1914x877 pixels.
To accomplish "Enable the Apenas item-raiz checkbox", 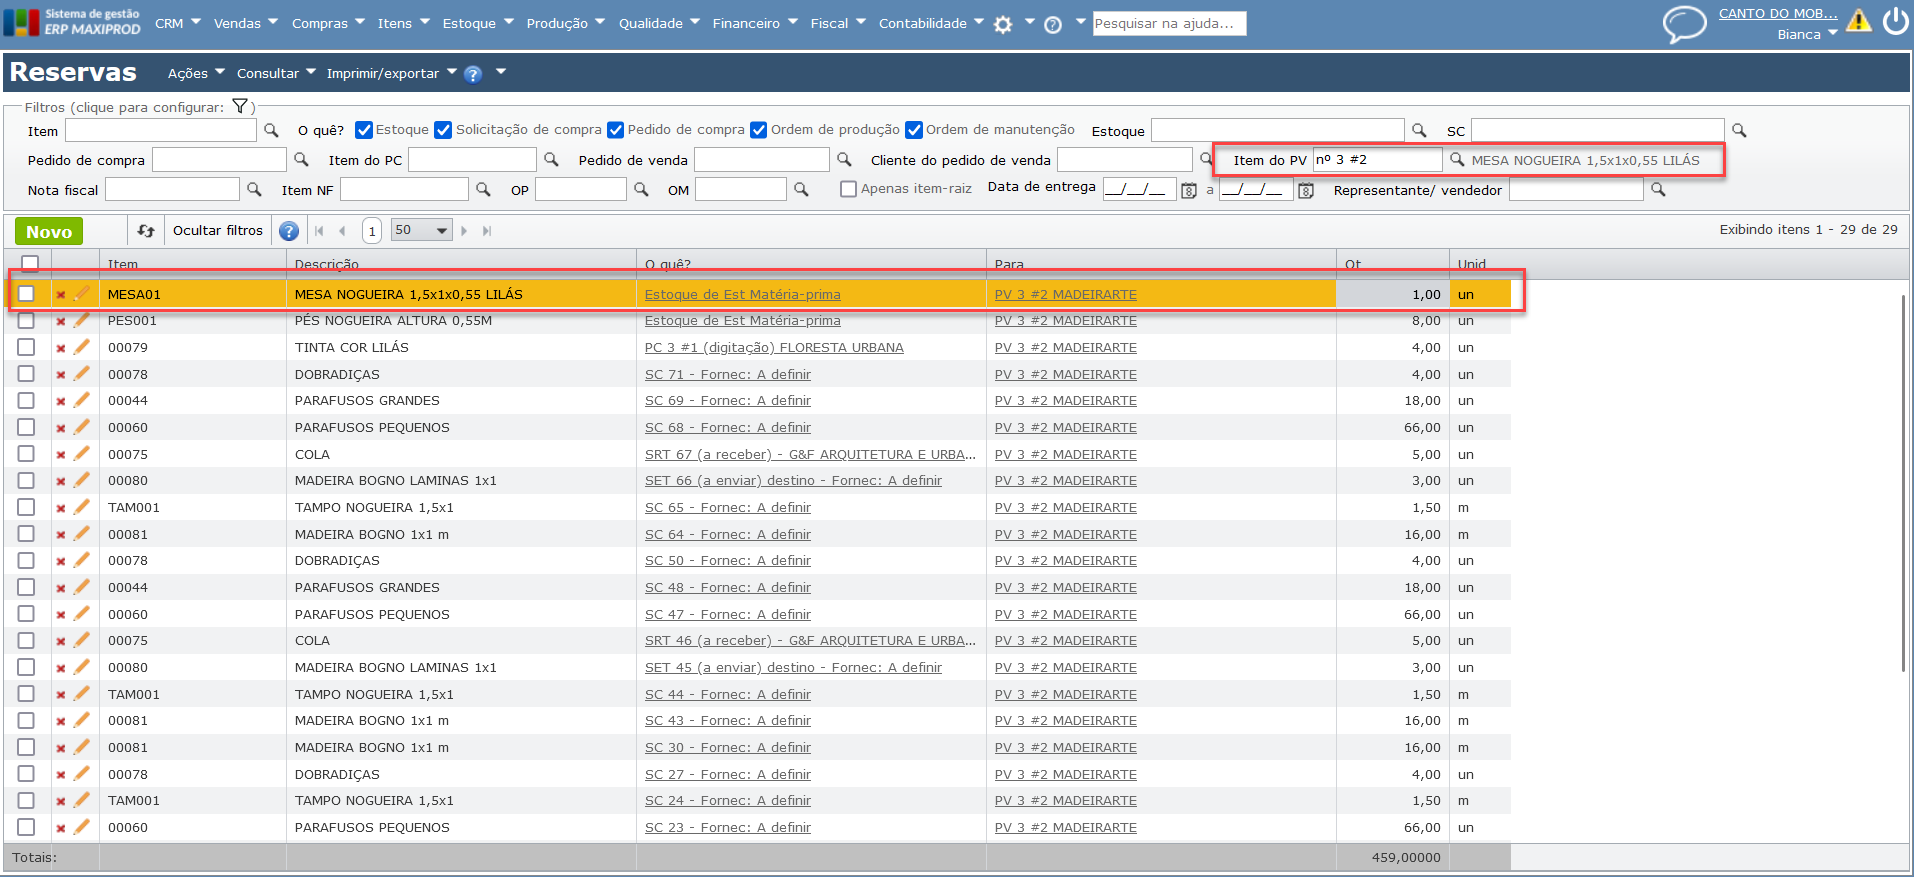I will point(849,189).
